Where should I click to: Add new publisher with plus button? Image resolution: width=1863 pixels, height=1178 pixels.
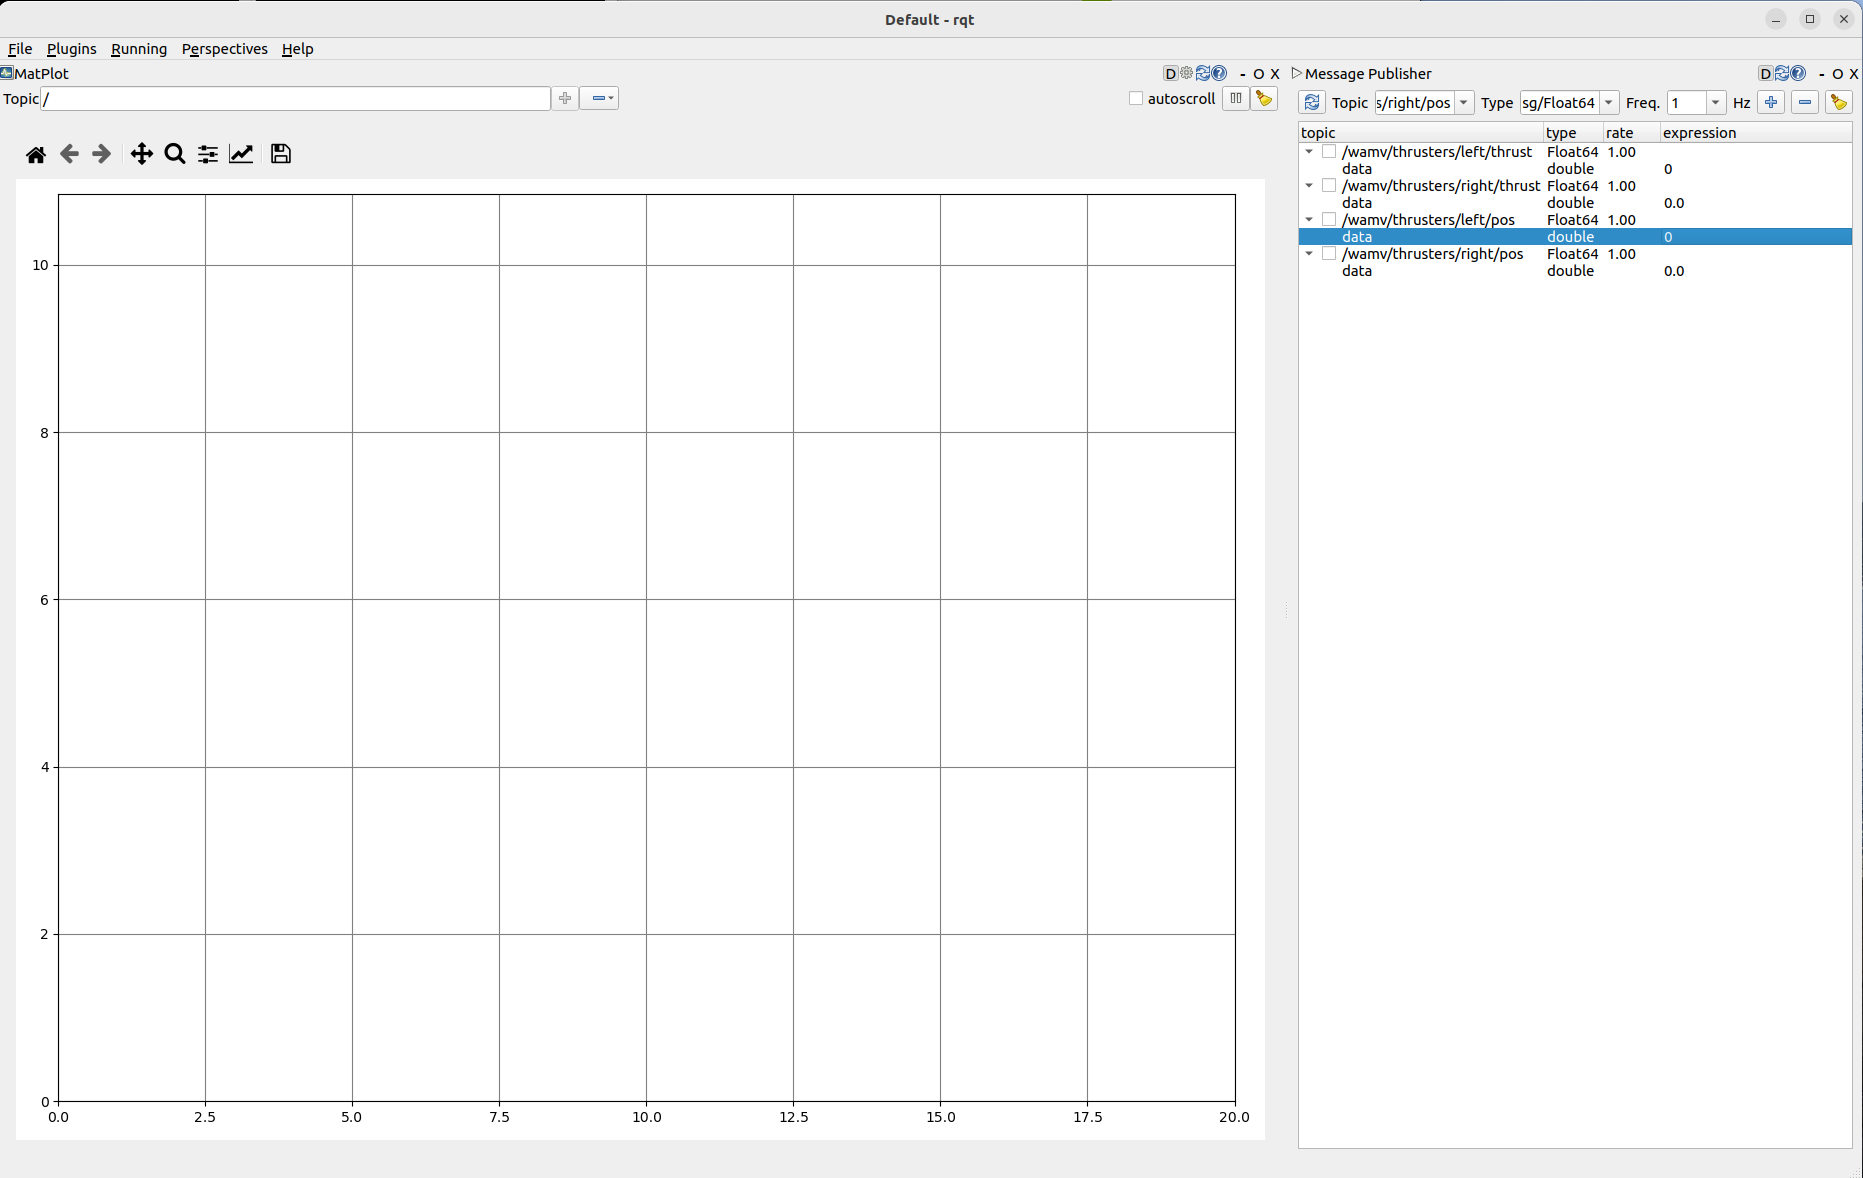pos(1771,102)
